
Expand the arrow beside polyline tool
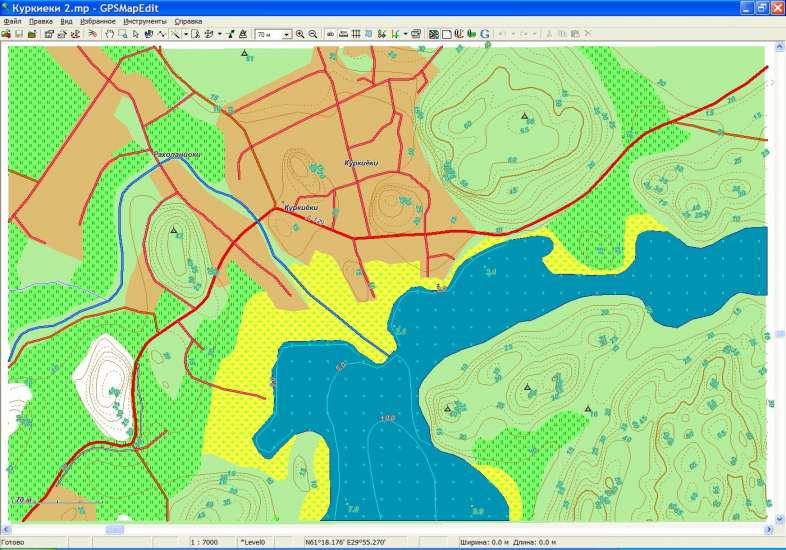(186, 34)
